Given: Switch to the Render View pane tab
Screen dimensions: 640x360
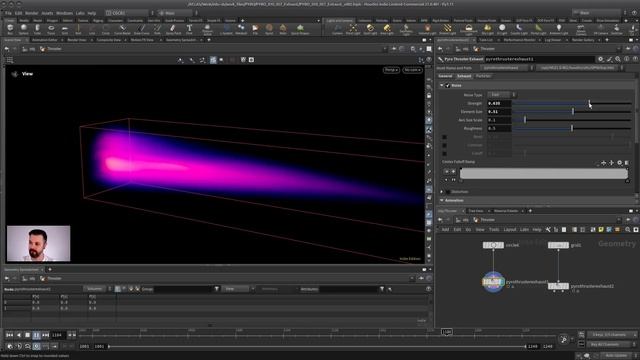Looking at the screenshot, I should point(77,40).
